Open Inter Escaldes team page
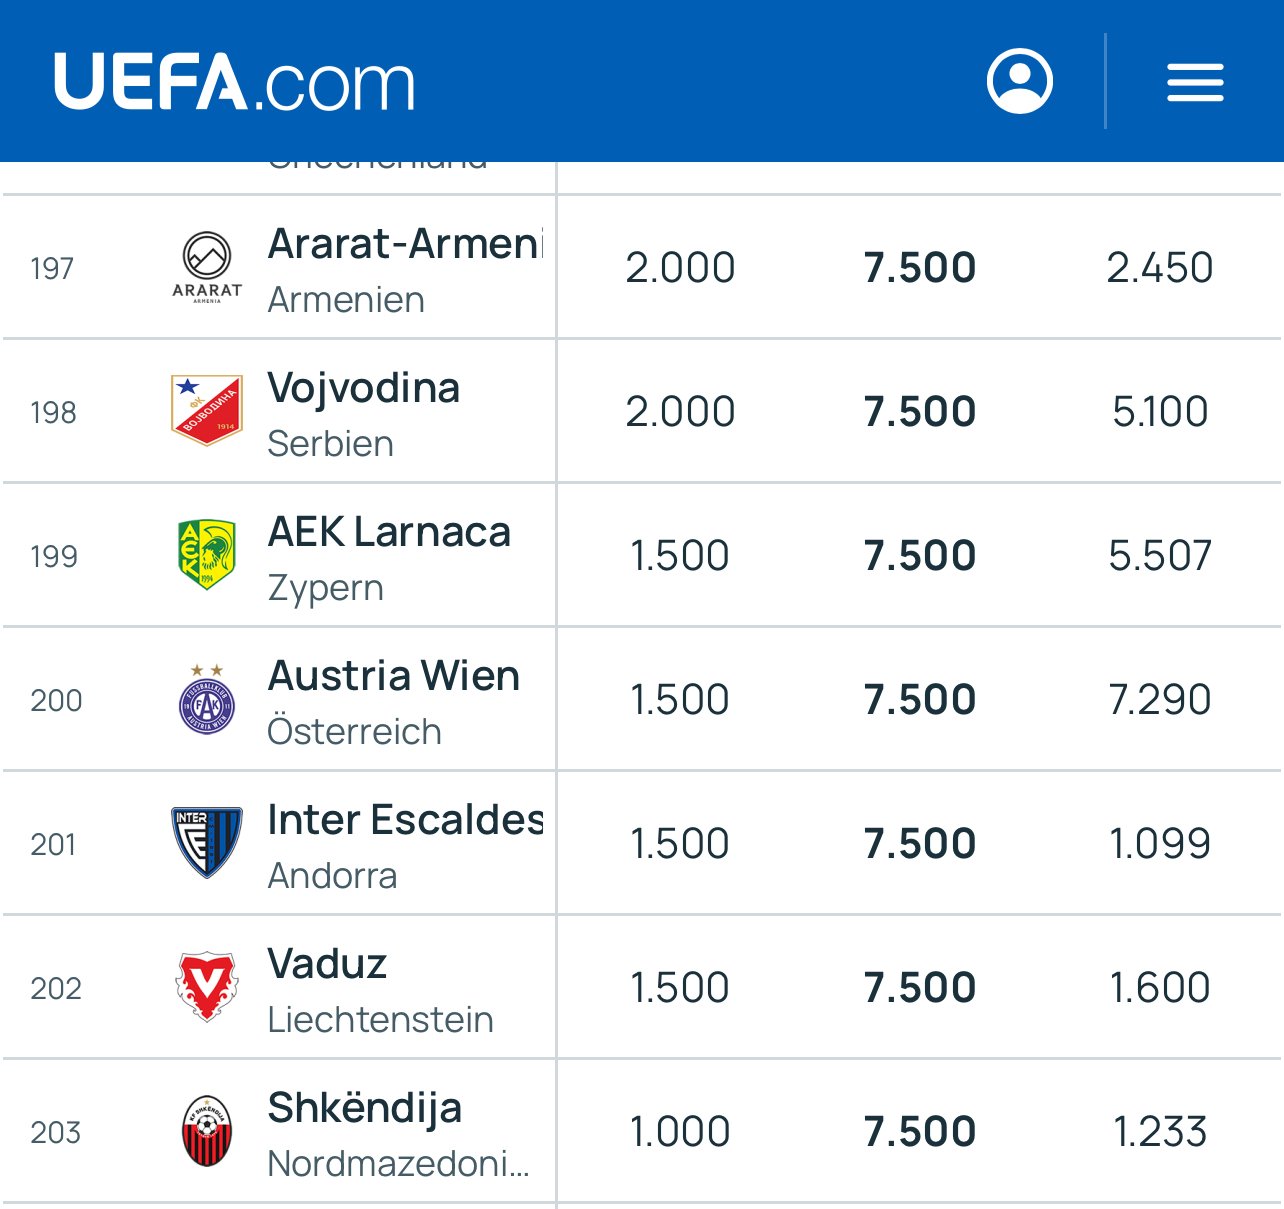 (405, 820)
